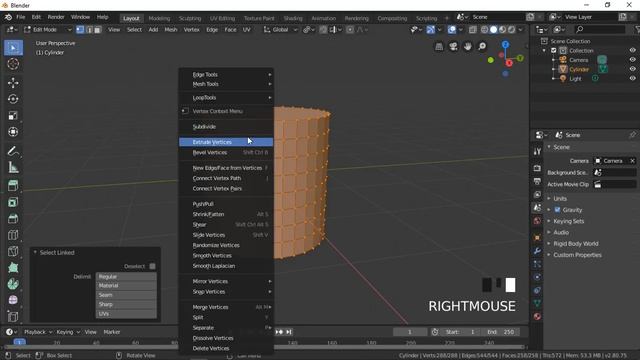The height and width of the screenshot is (360, 640).
Task: Select solid viewport shading
Action: click(x=493, y=30)
